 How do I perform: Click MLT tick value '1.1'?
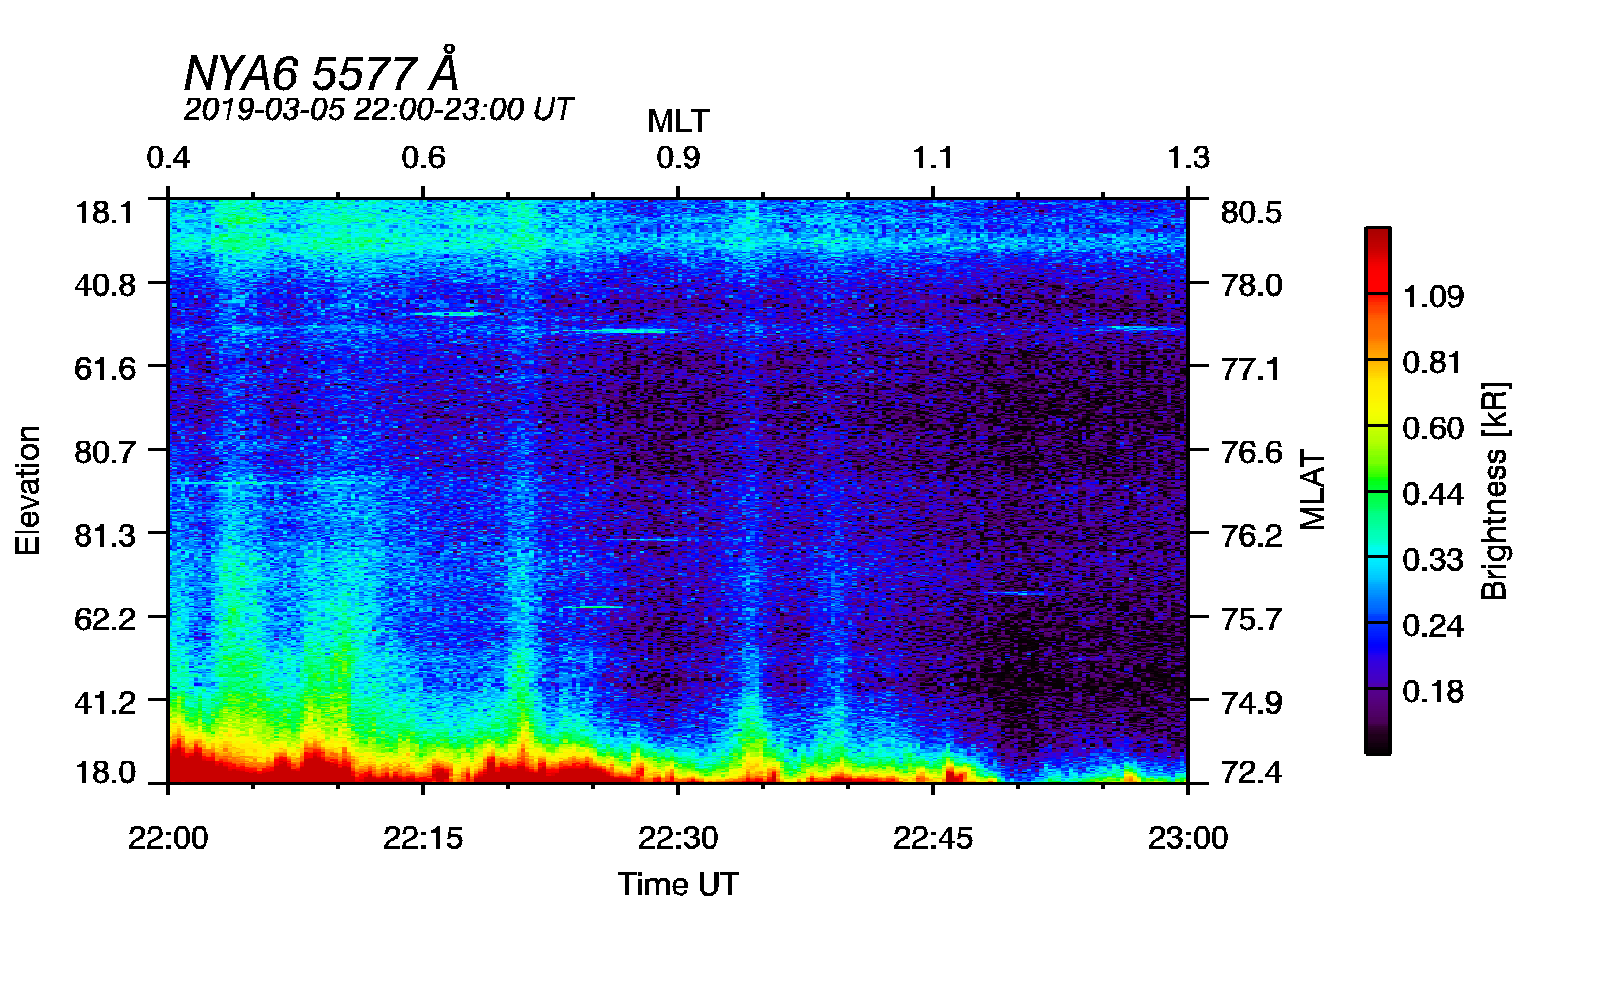coord(933,158)
